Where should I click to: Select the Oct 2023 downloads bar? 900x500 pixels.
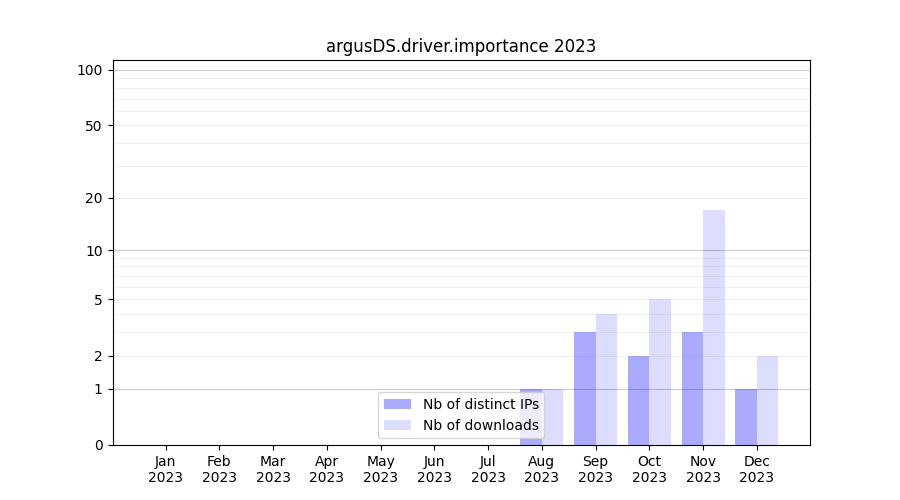tap(660, 371)
